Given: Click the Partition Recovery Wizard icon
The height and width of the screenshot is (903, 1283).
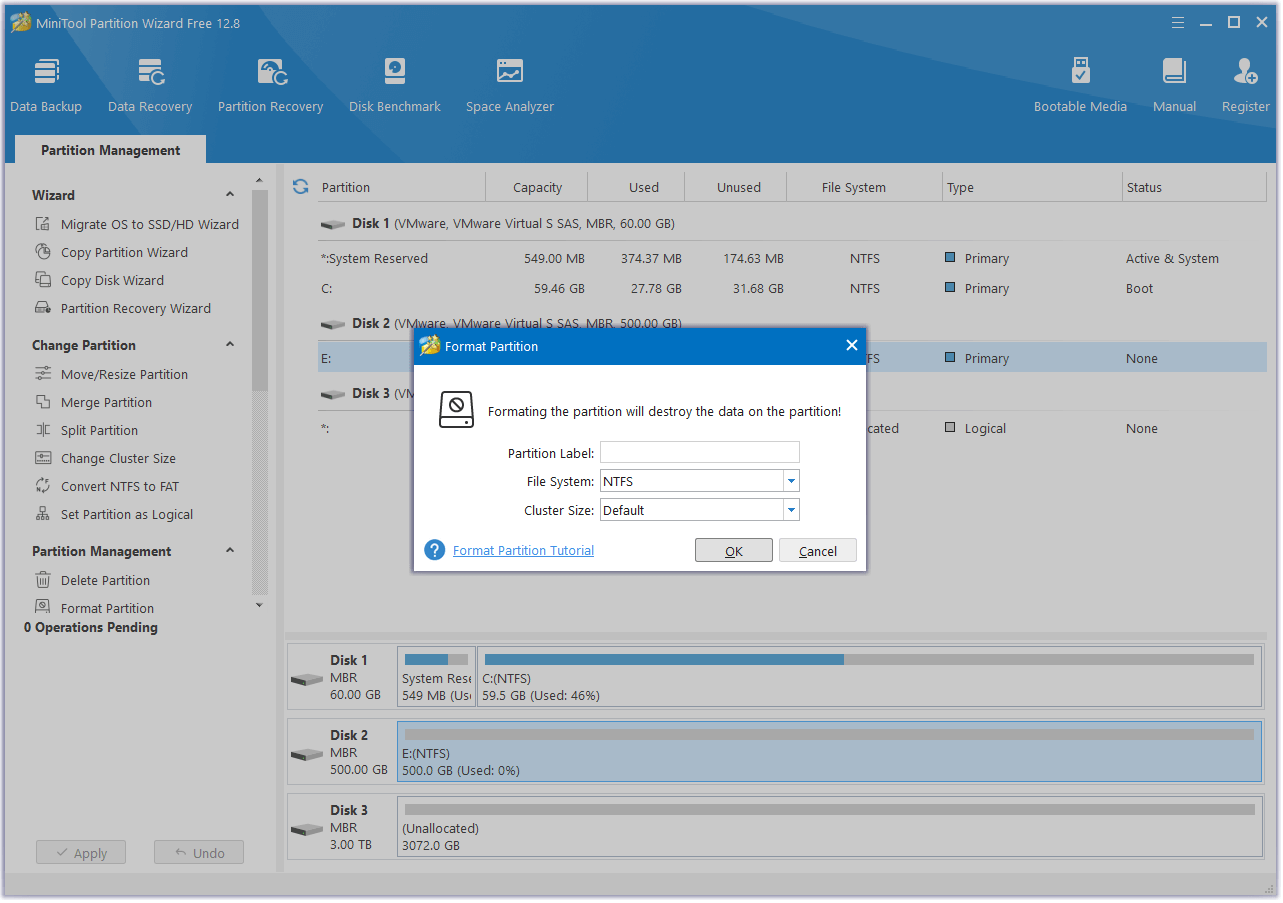Looking at the screenshot, I should click(43, 308).
